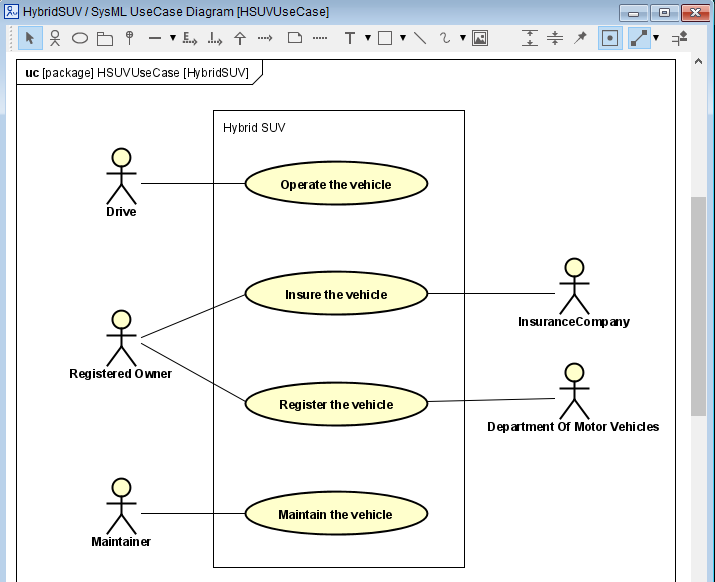This screenshot has height=582, width=715.
Task: Select the Include relationship tool
Action: tap(214, 38)
